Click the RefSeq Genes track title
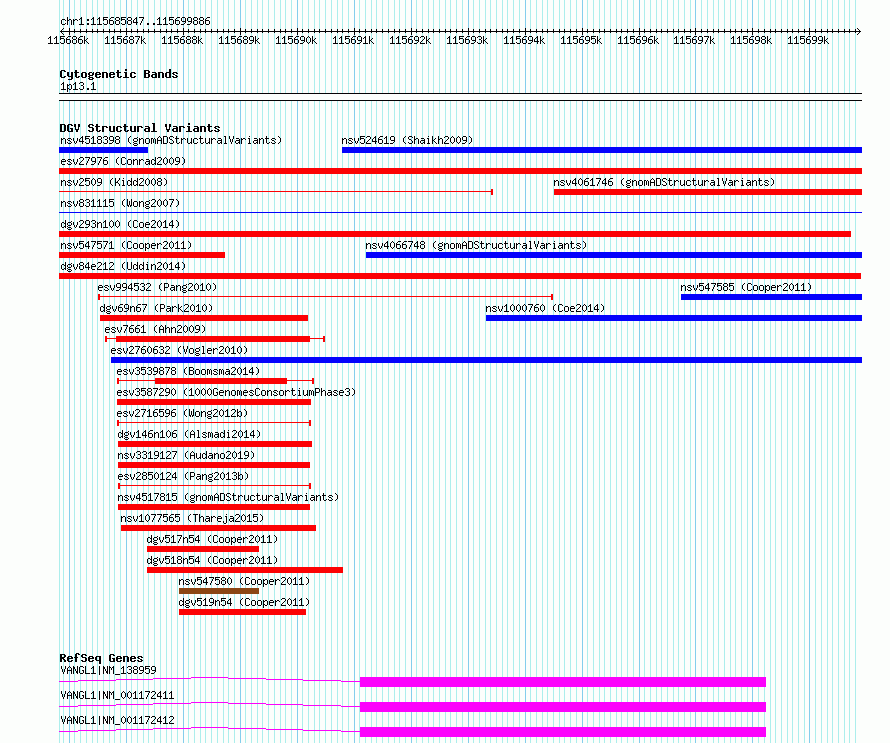Image resolution: width=890 pixels, height=743 pixels. tap(101, 658)
